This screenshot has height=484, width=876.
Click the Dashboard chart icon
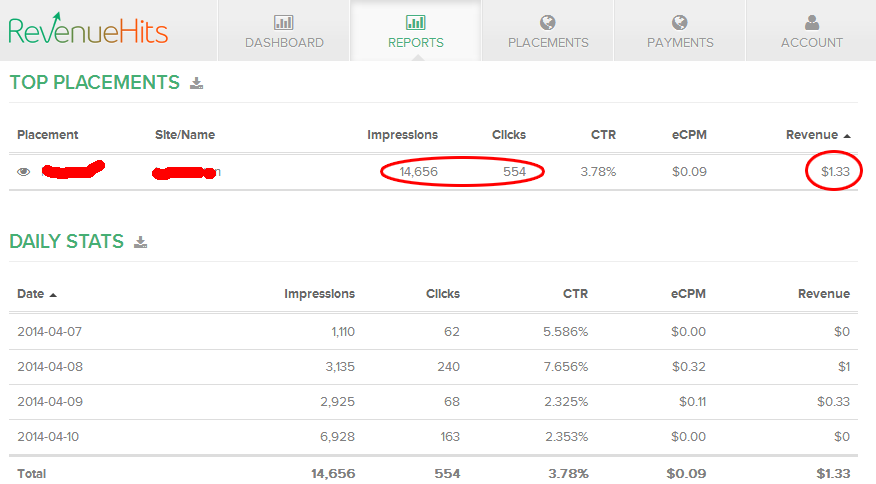[x=284, y=21]
